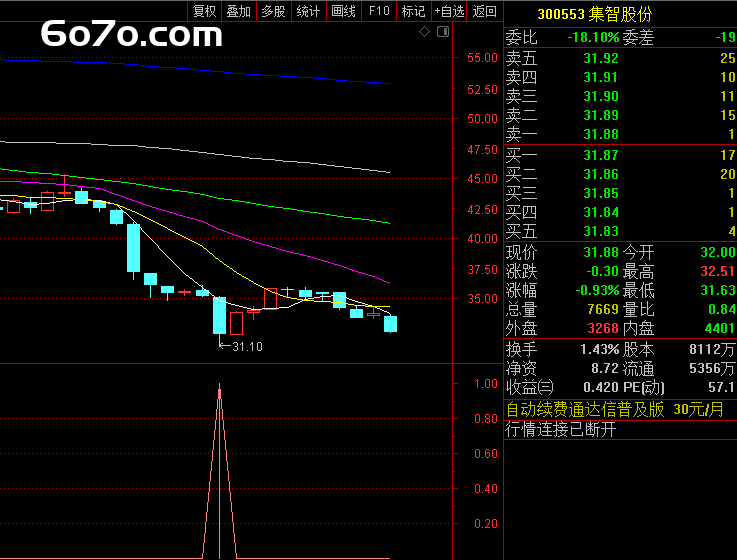This screenshot has width=737, height=560.
Task: Toggle the side panel layout icon
Action: tap(443, 32)
